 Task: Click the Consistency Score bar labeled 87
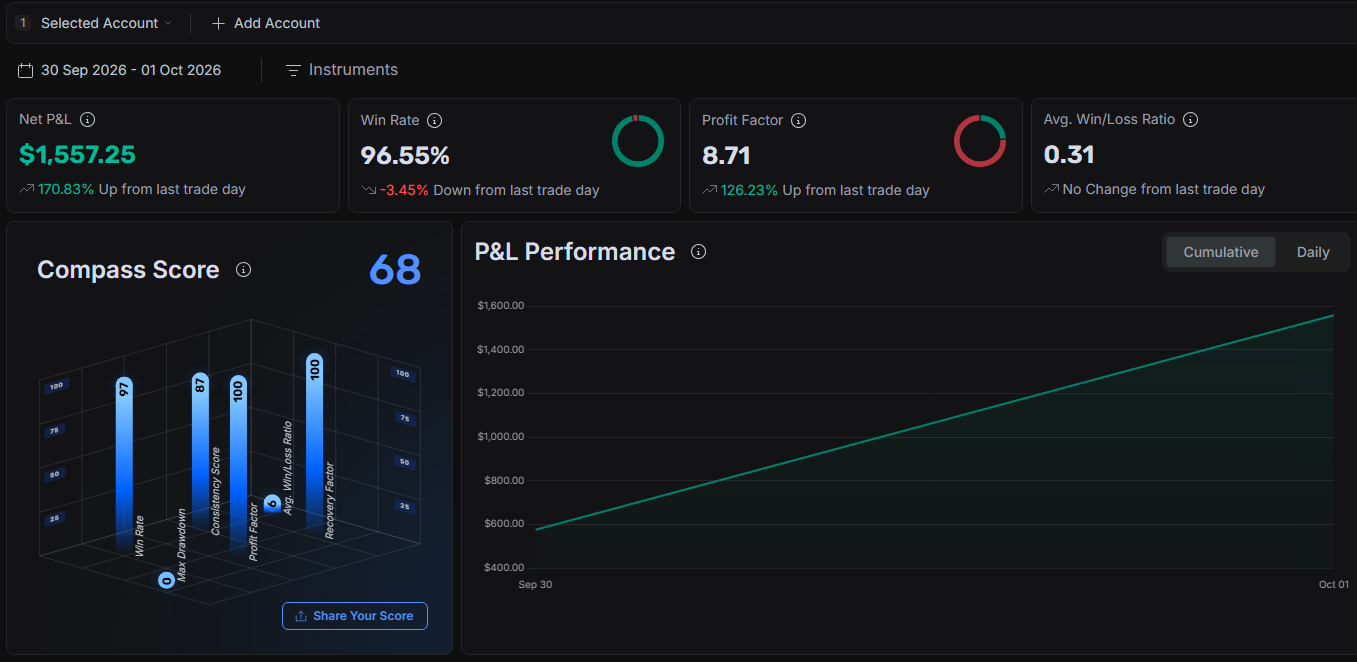pos(201,451)
